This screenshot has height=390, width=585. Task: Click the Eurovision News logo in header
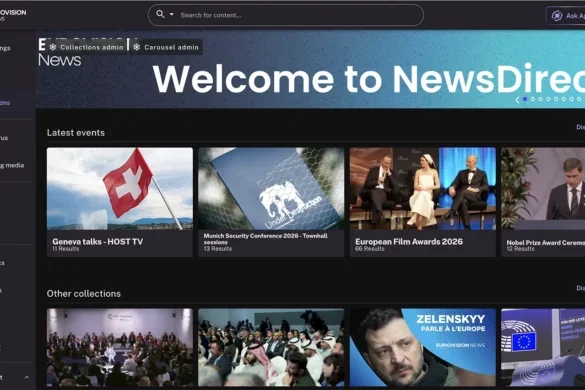tap(13, 14)
